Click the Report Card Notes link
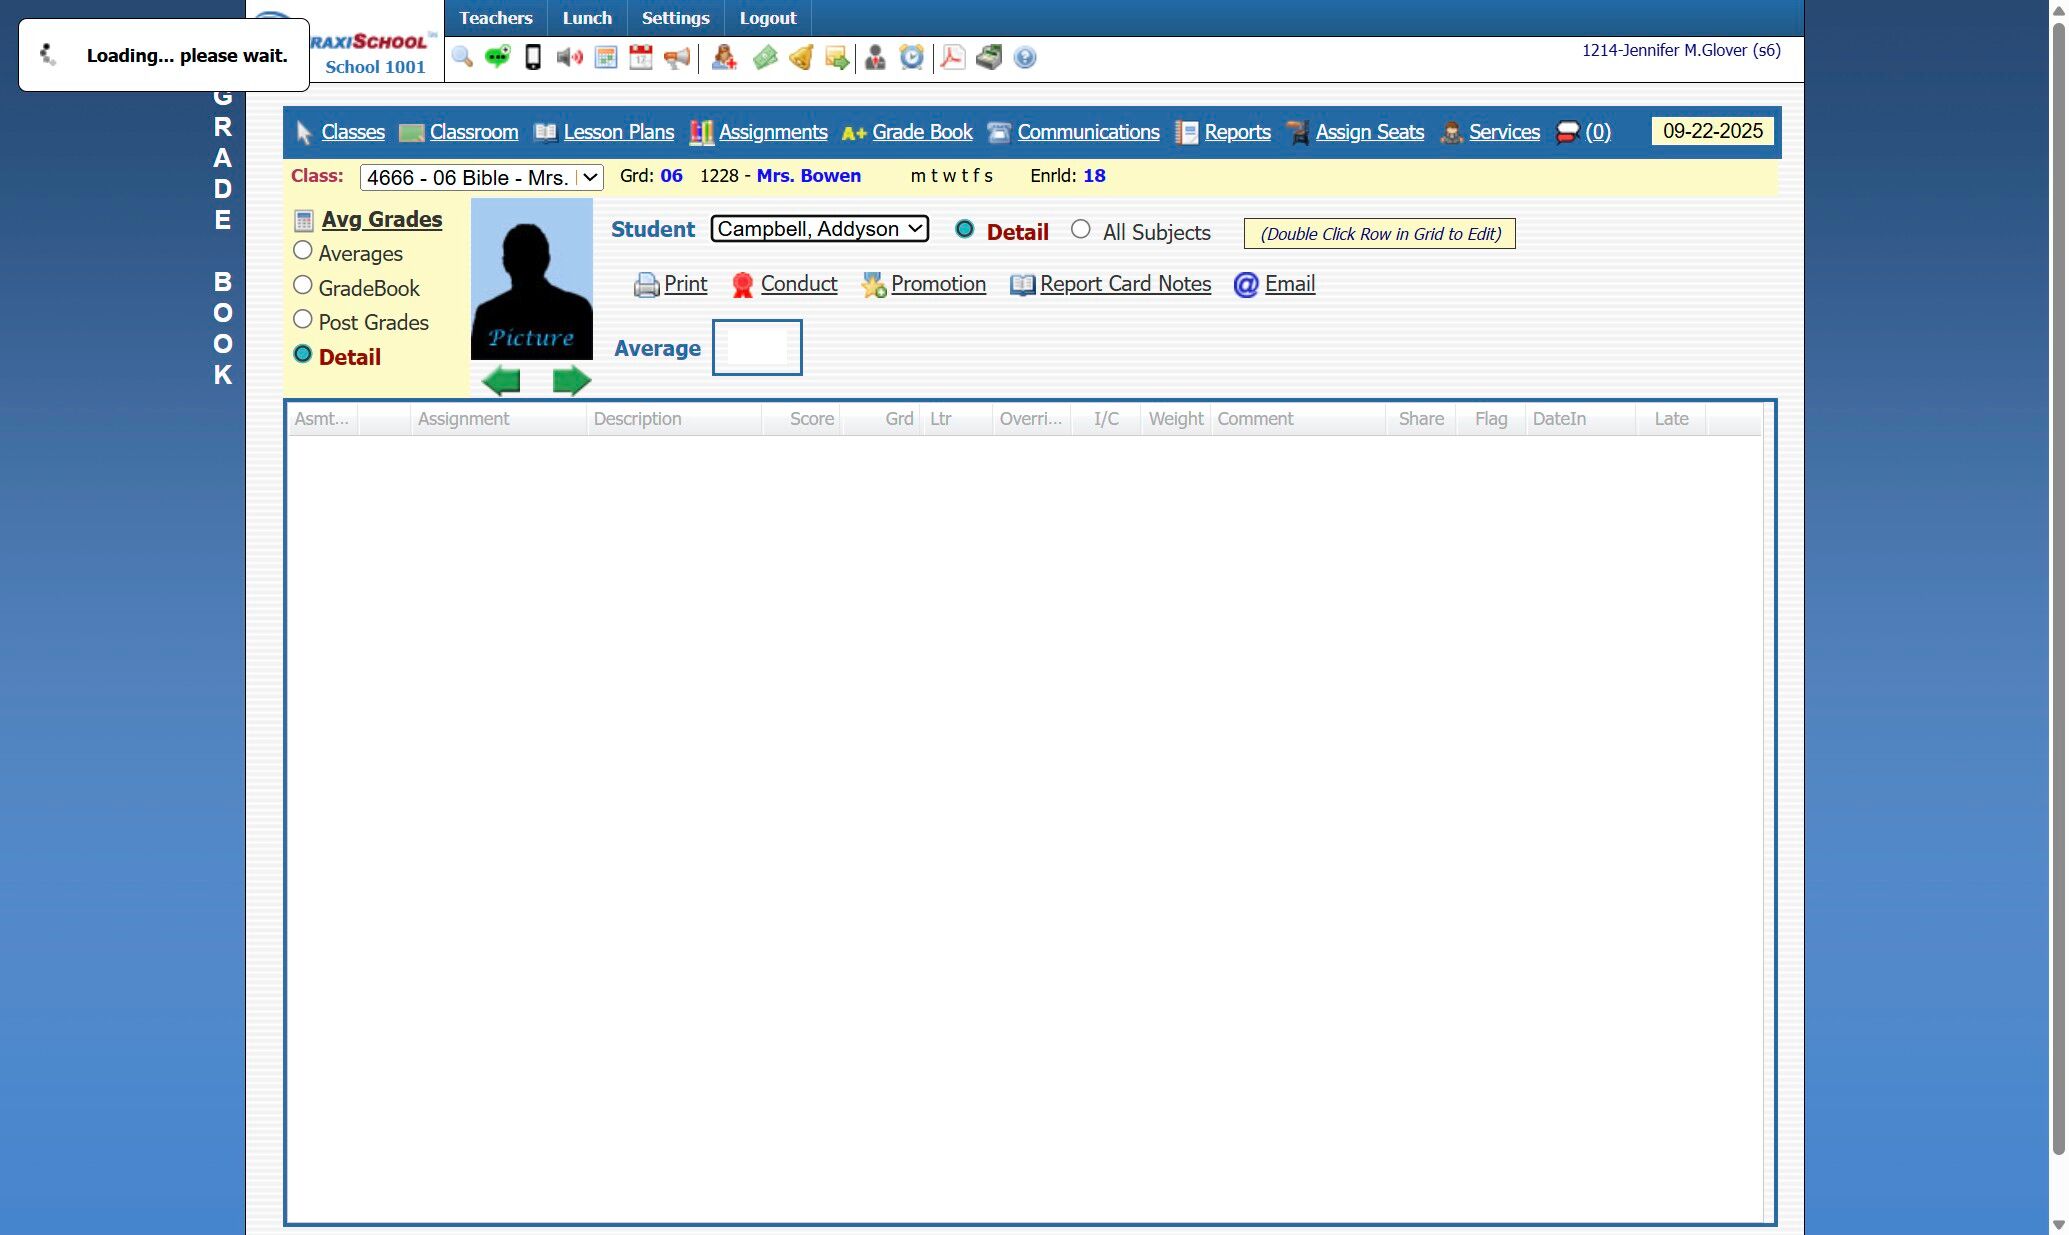The width and height of the screenshot is (2069, 1235). (1125, 284)
